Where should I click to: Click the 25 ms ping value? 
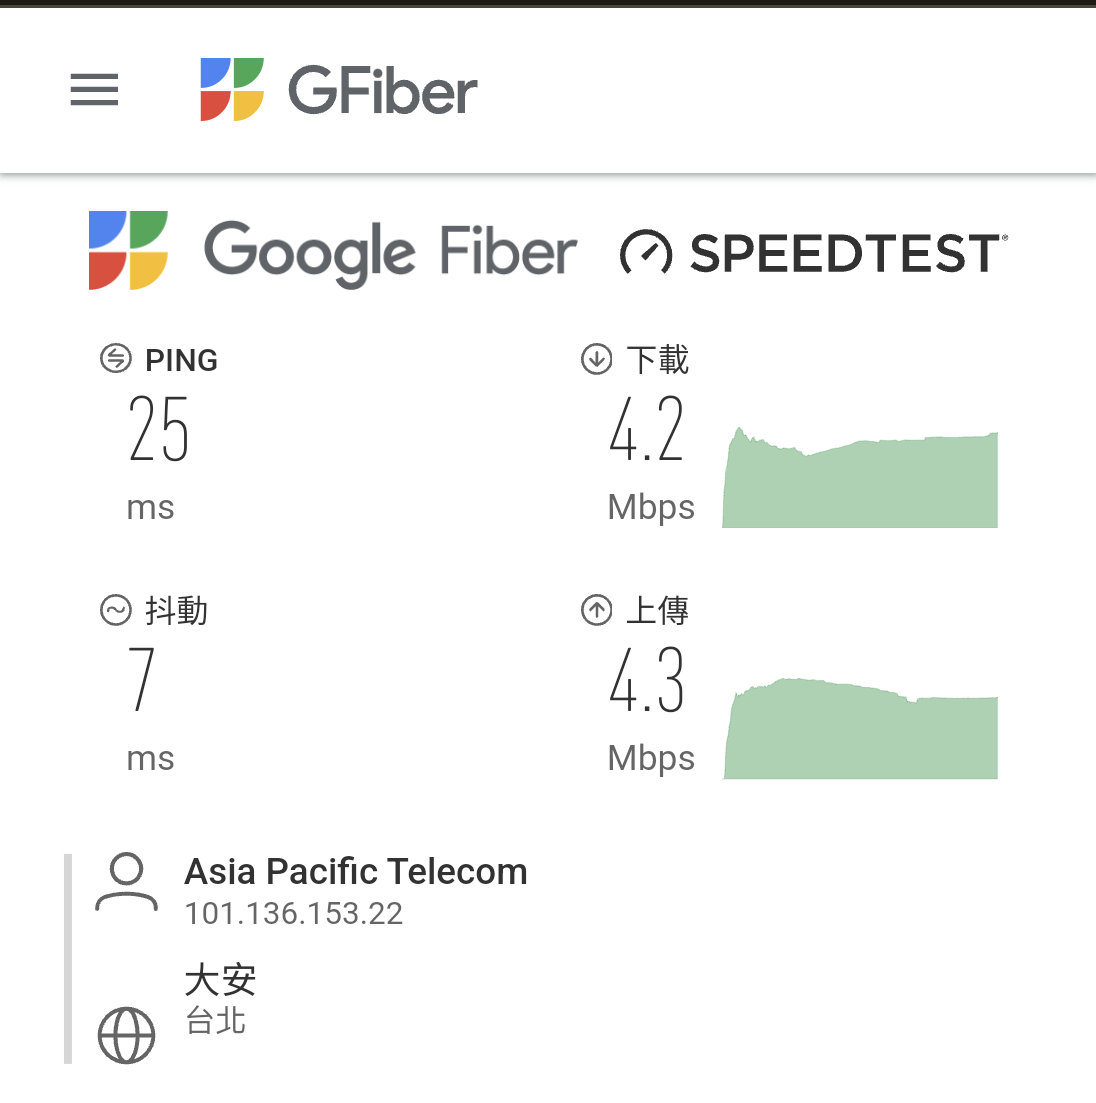[x=158, y=430]
